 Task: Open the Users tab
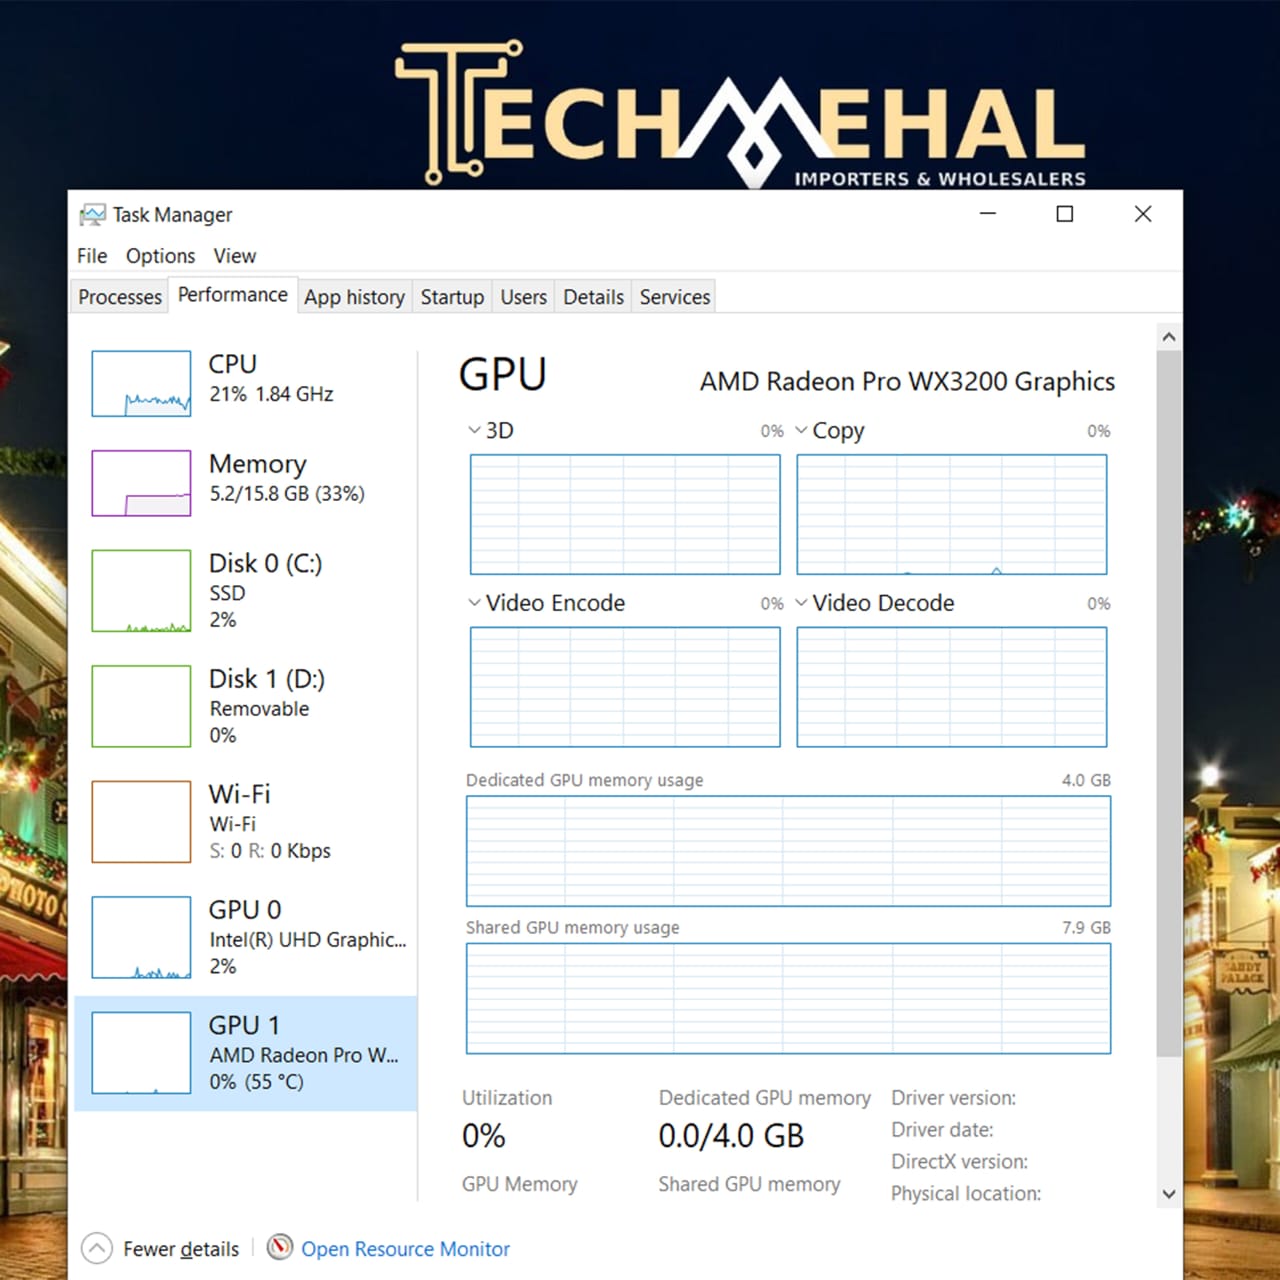click(524, 297)
